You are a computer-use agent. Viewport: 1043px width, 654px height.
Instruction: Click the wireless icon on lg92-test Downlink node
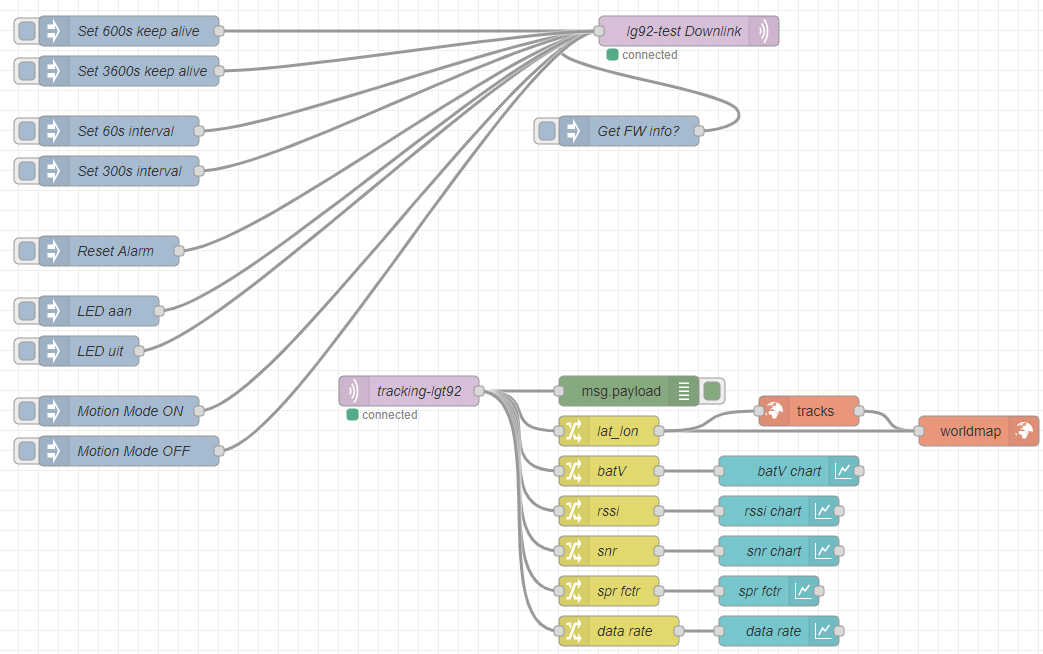coord(763,31)
